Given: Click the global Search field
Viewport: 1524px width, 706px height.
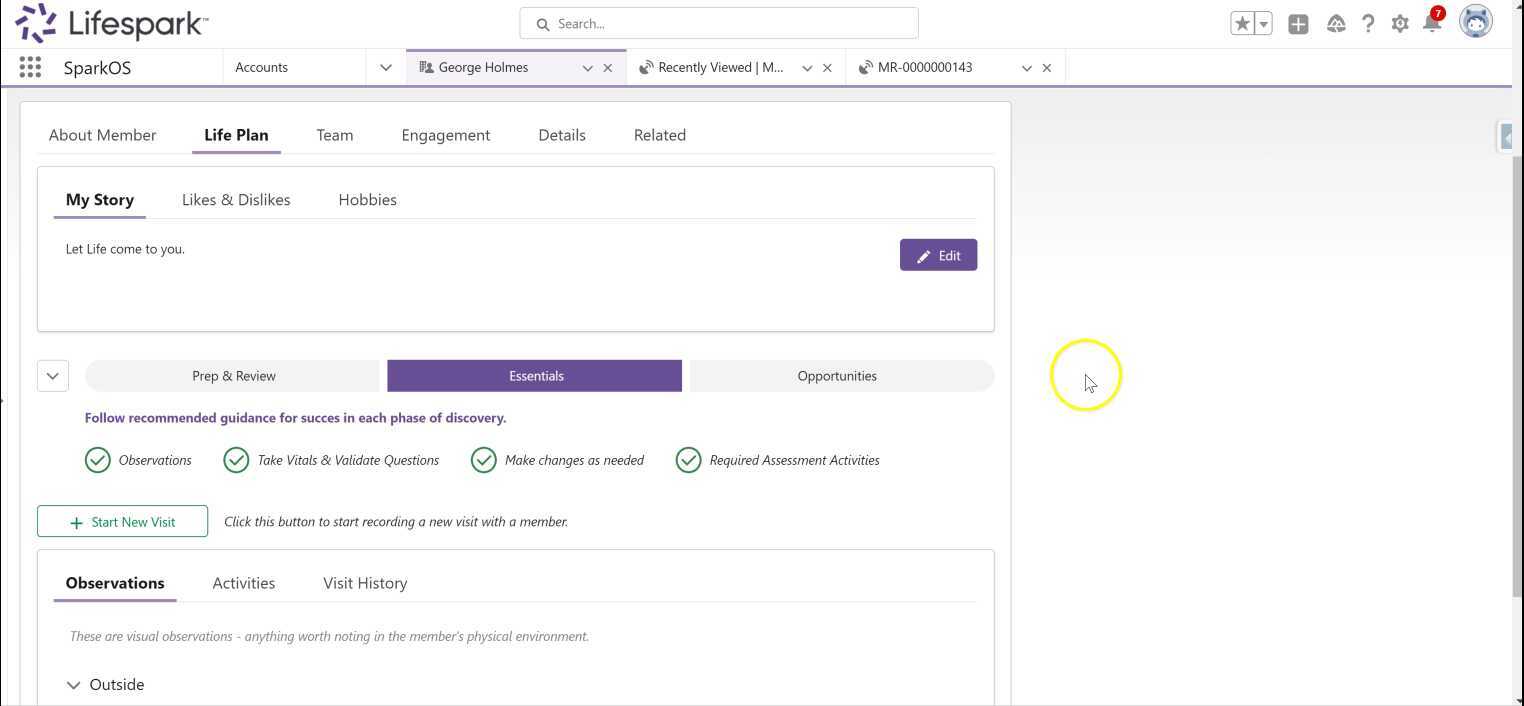Looking at the screenshot, I should [x=718, y=24].
